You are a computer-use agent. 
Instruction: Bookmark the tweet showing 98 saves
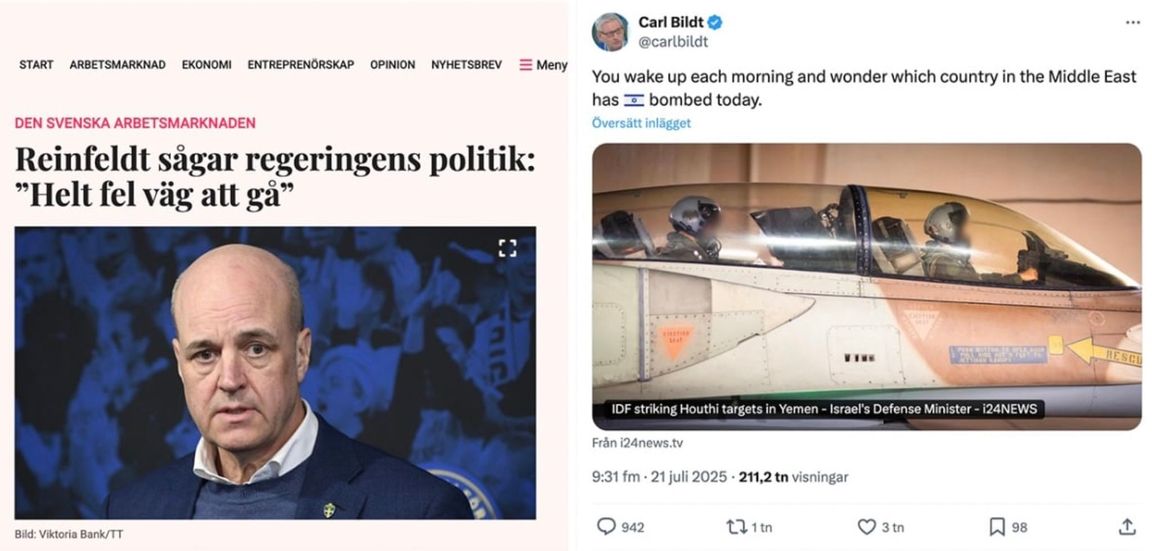[997, 527]
